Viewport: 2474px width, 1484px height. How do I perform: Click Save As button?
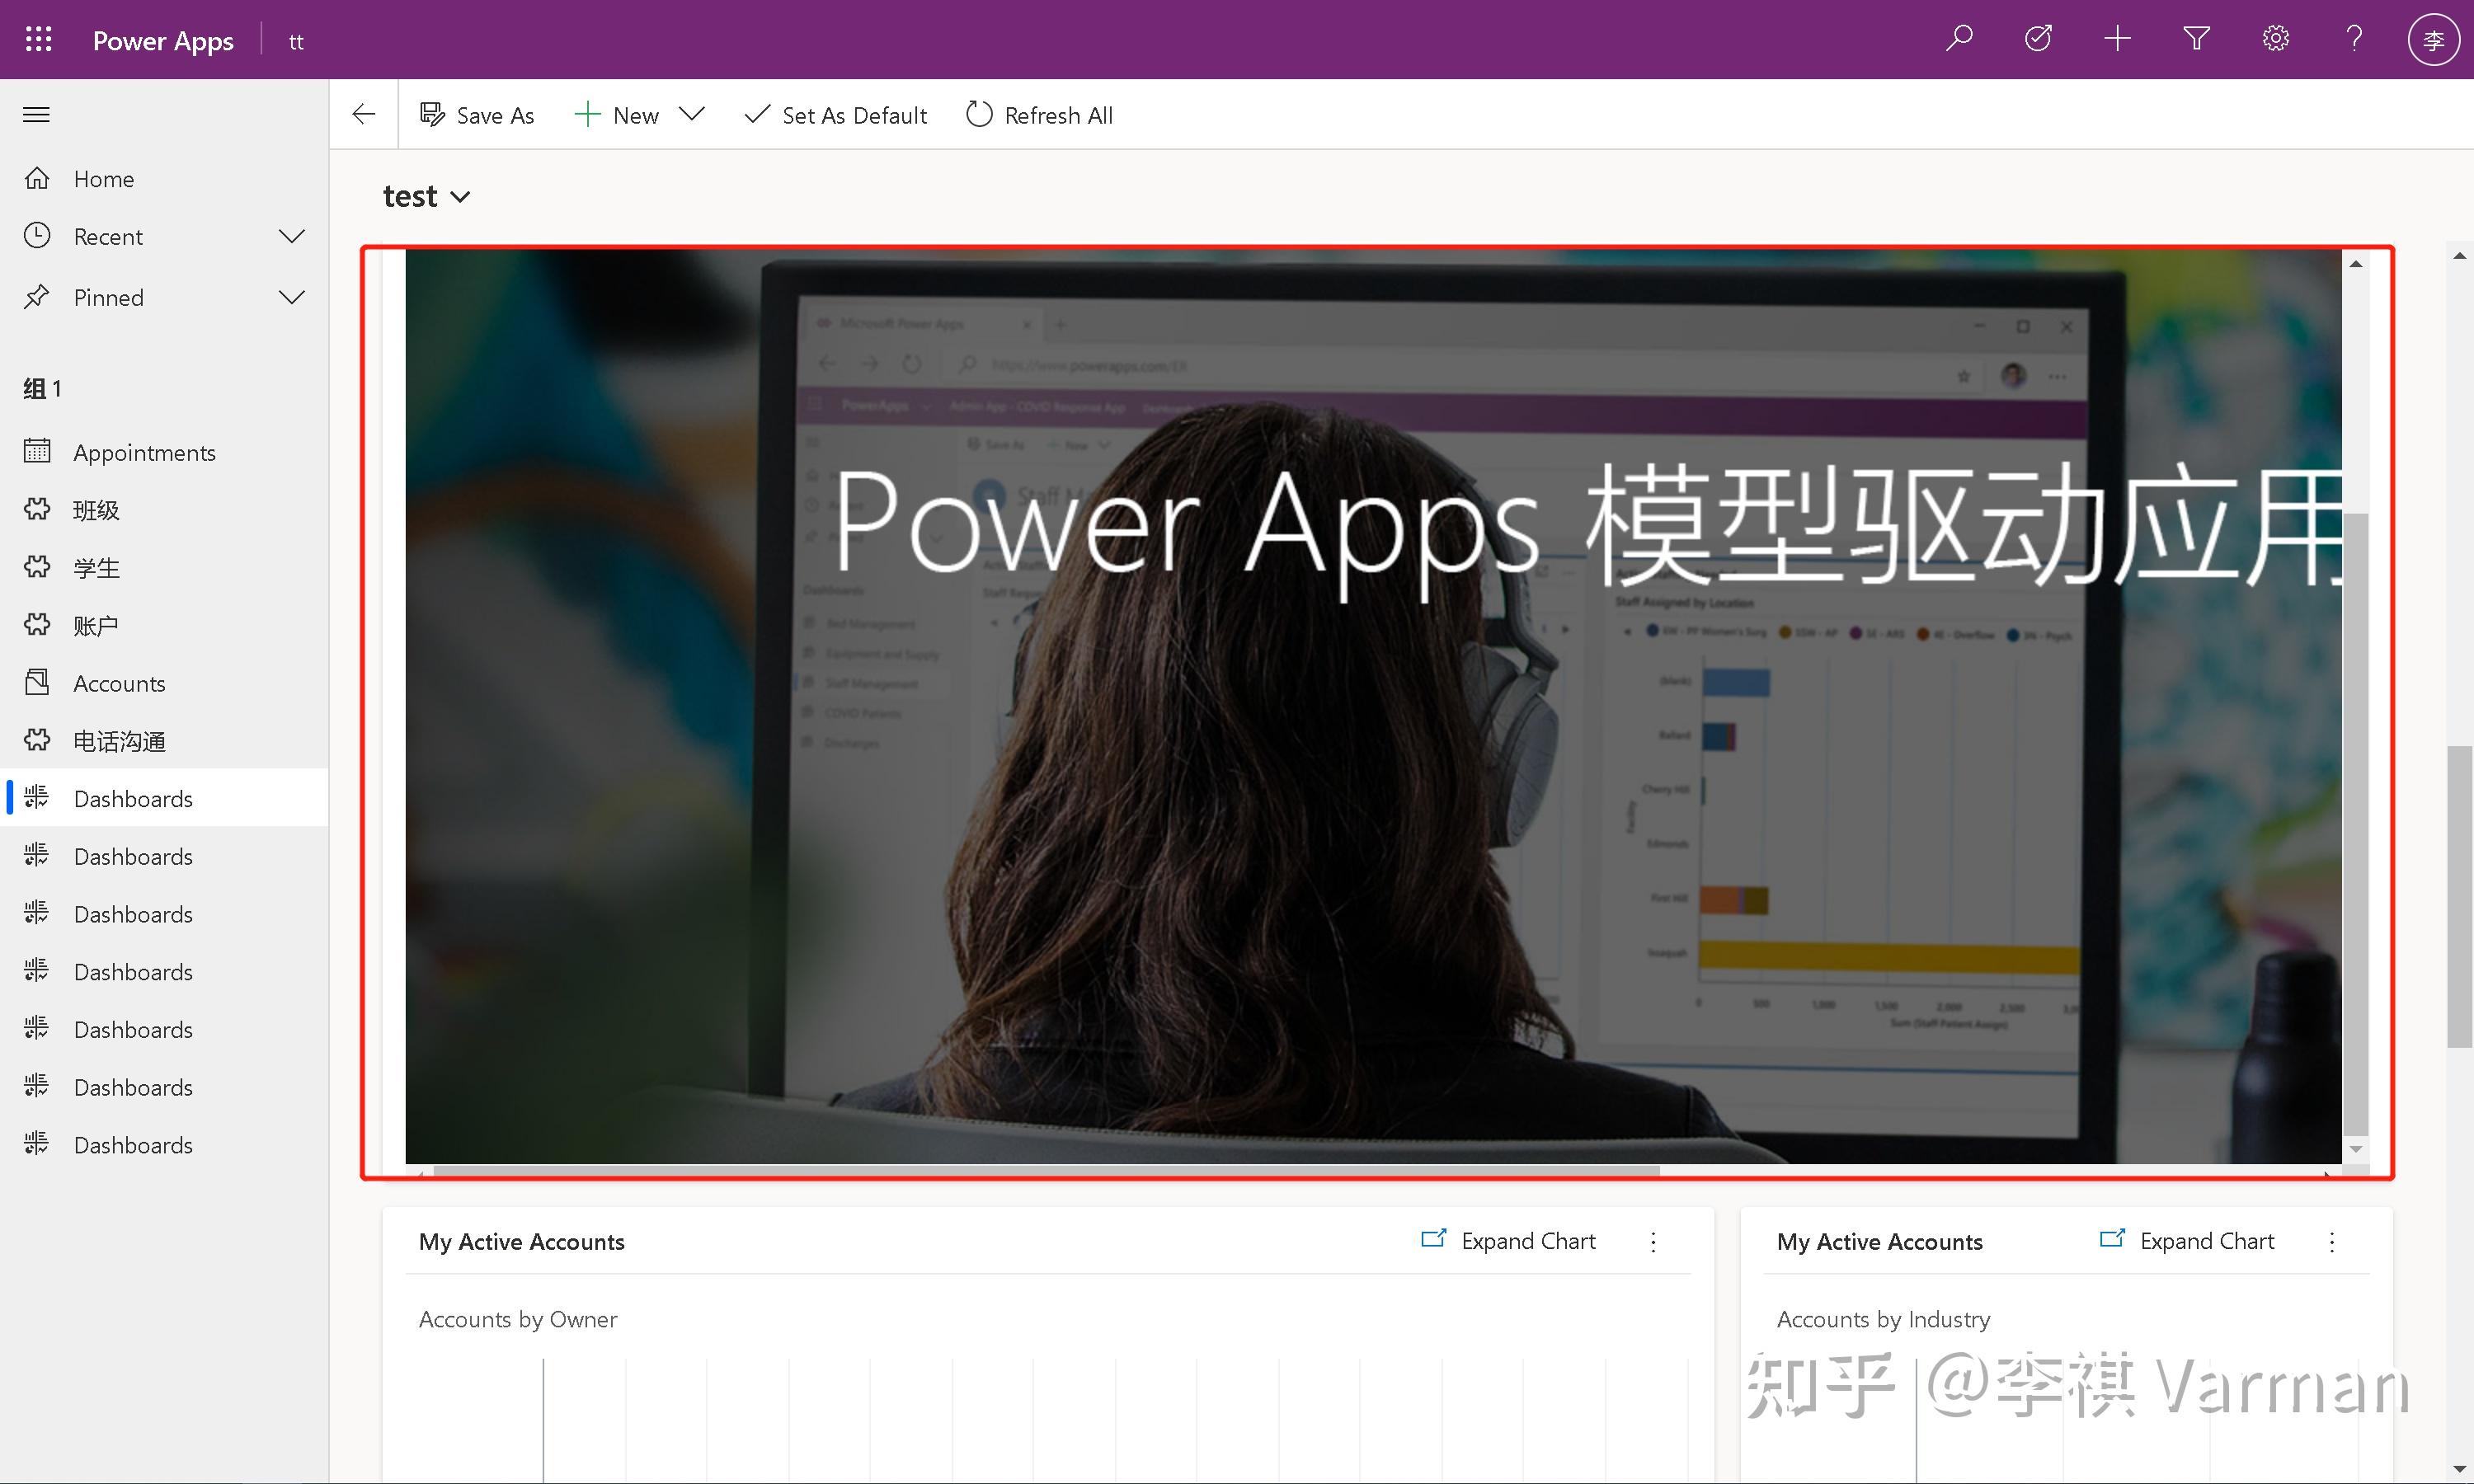477,116
